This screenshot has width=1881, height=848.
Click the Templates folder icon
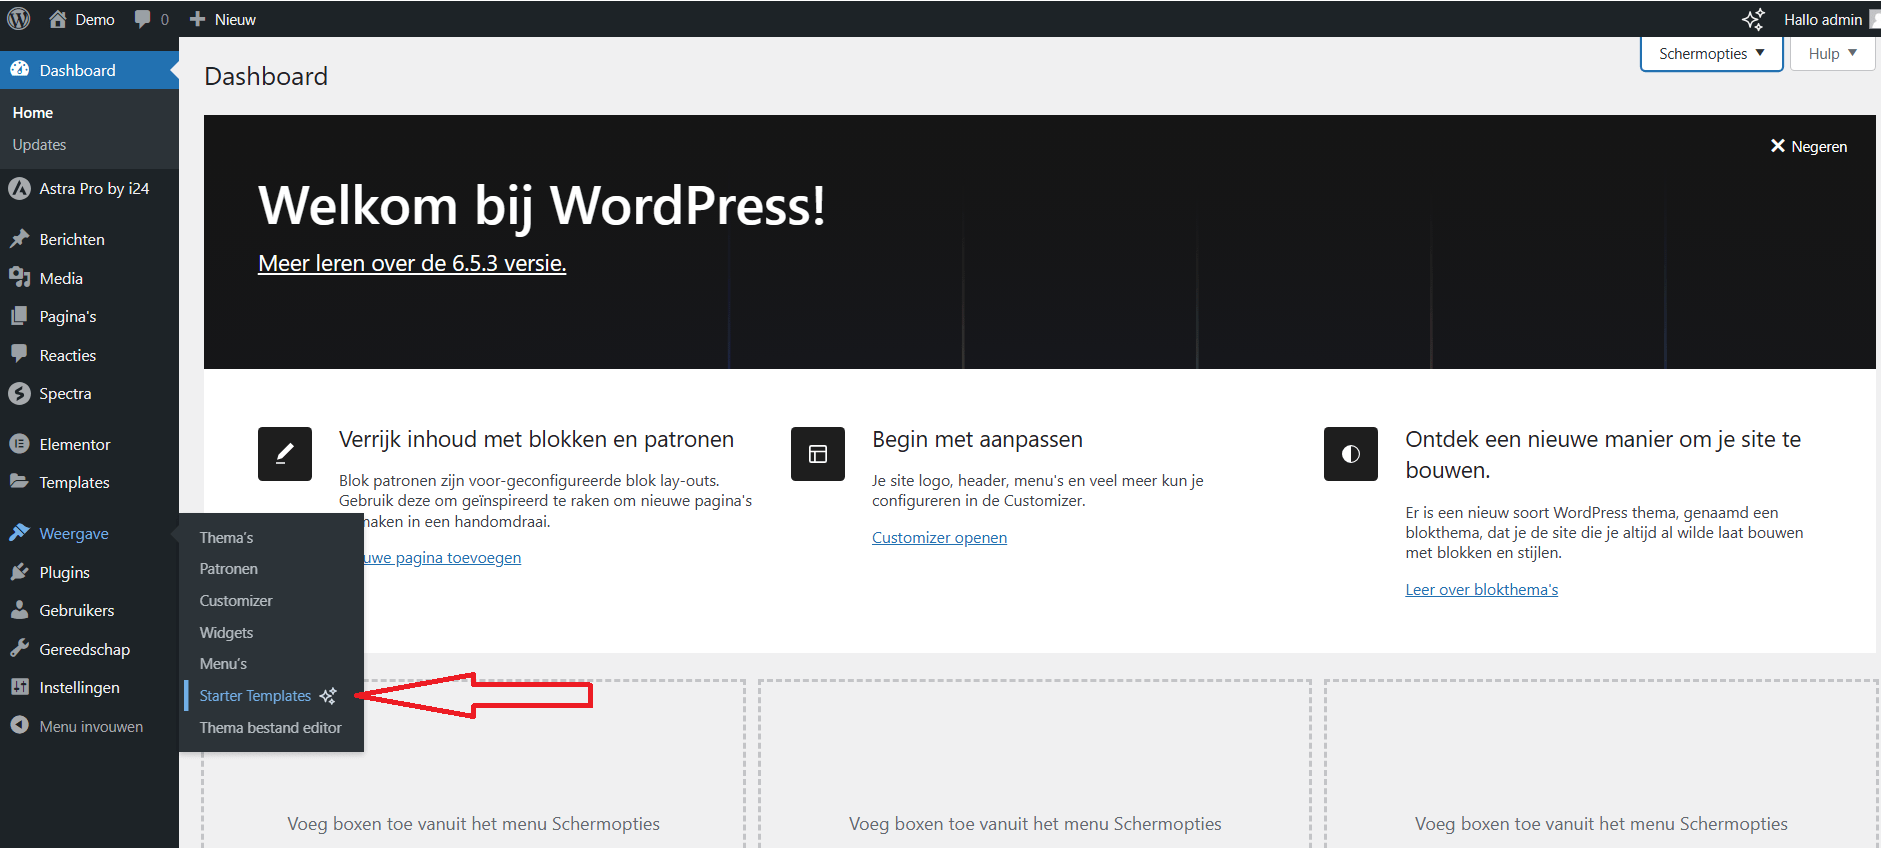pos(19,481)
